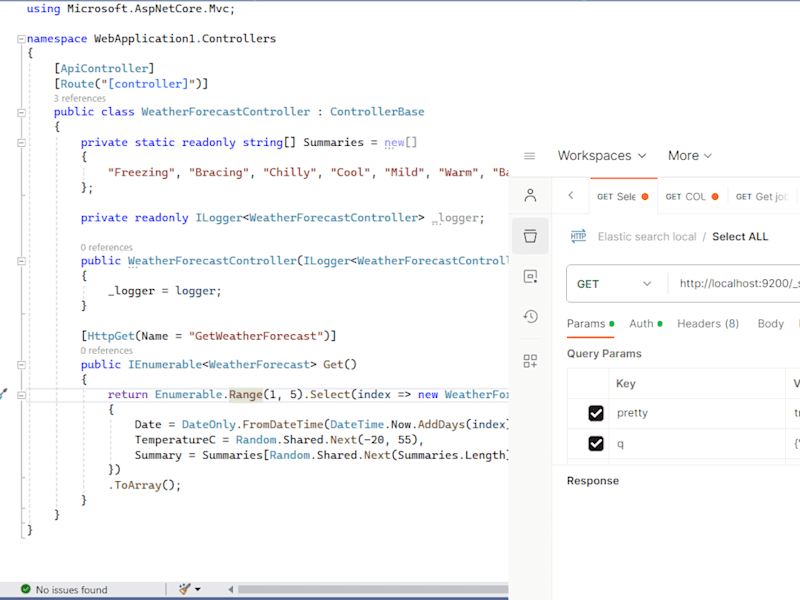Screen dimensions: 800x600
Task: Select the Collections bucket icon in Postman sidebar
Action: point(530,236)
